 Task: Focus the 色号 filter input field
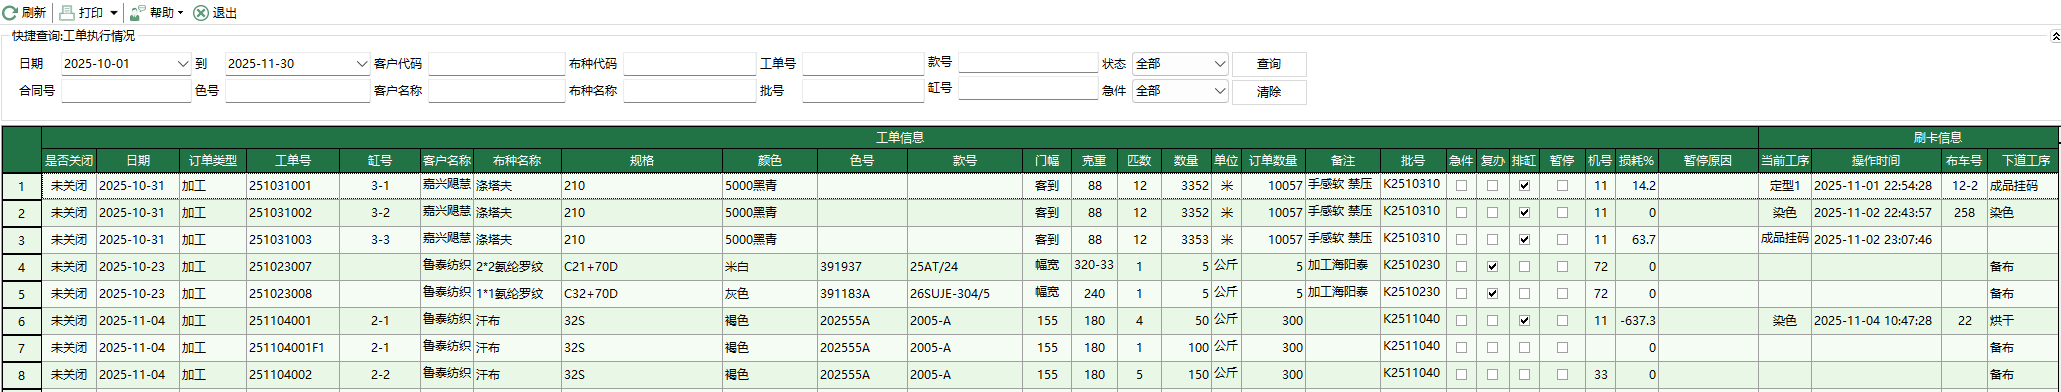point(298,91)
